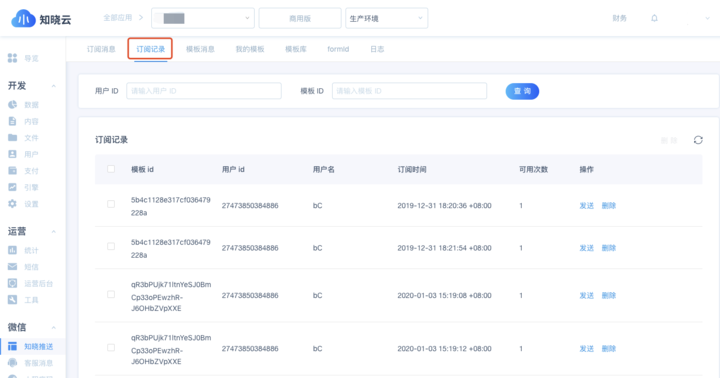Viewport: 720px width, 378px height.
Task: Click 发送 for the 18:21:54 record
Action: tap(586, 248)
